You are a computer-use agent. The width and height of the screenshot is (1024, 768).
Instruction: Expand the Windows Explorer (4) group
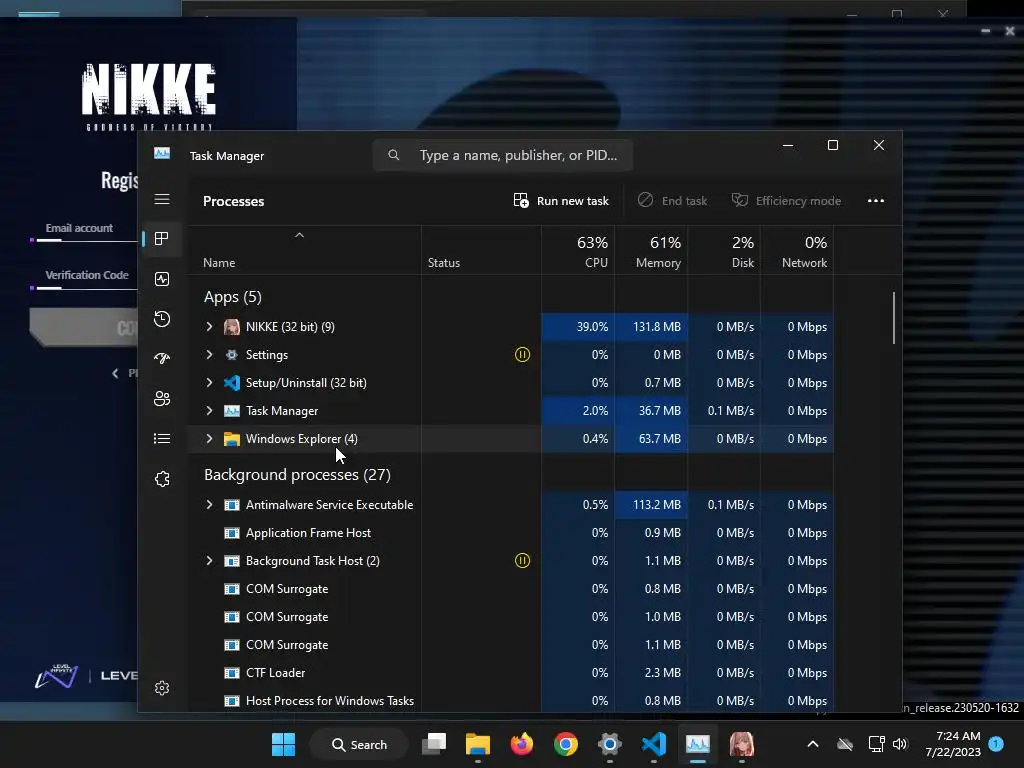[x=209, y=439]
